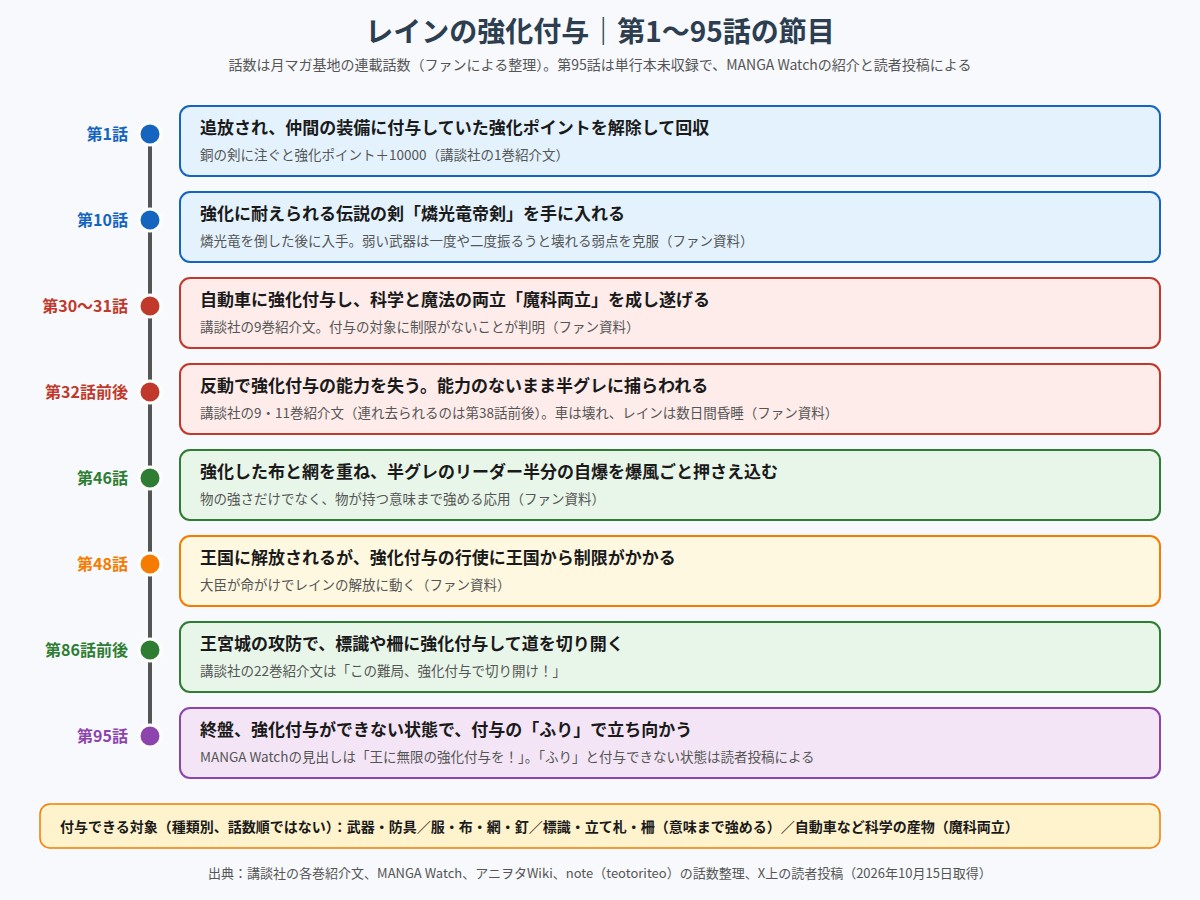The width and height of the screenshot is (1200, 900).
Task: Select the note starting "講談社の22巻紹介文は"
Action: click(x=379, y=671)
